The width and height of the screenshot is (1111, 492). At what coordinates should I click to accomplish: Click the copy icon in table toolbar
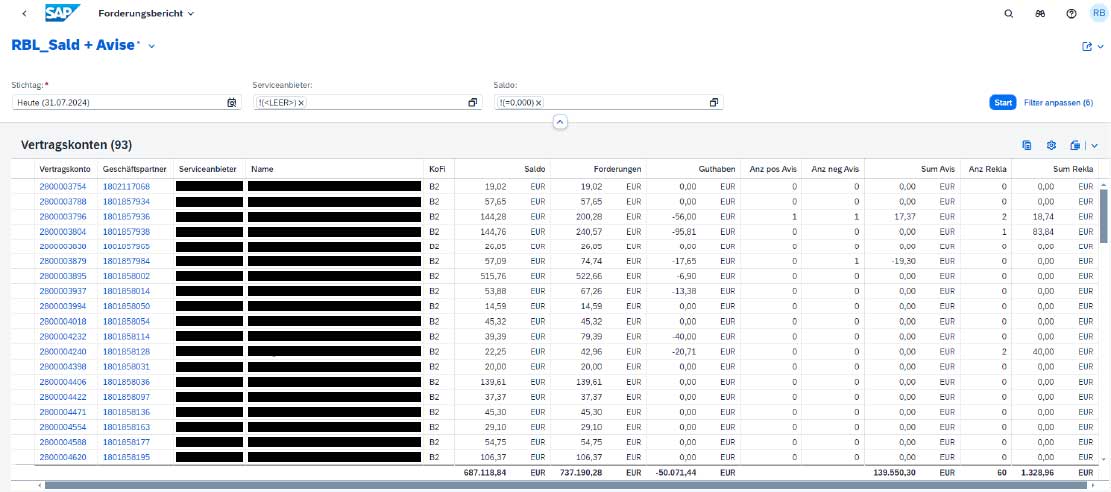pos(1026,145)
